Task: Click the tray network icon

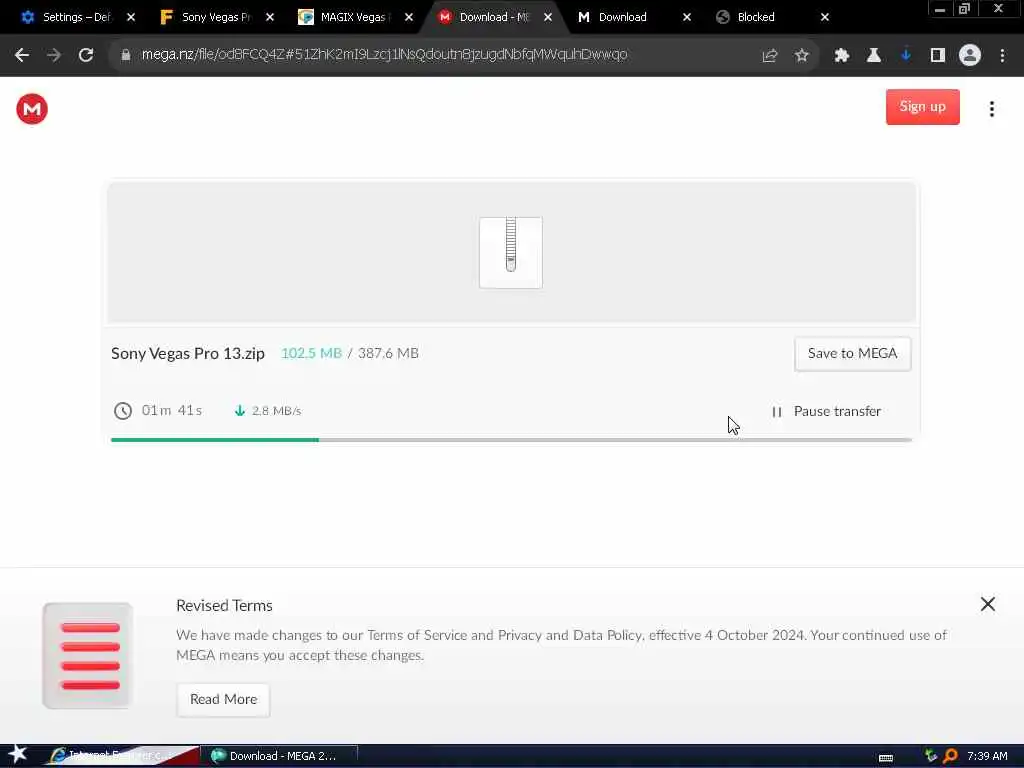Action: [x=931, y=756]
